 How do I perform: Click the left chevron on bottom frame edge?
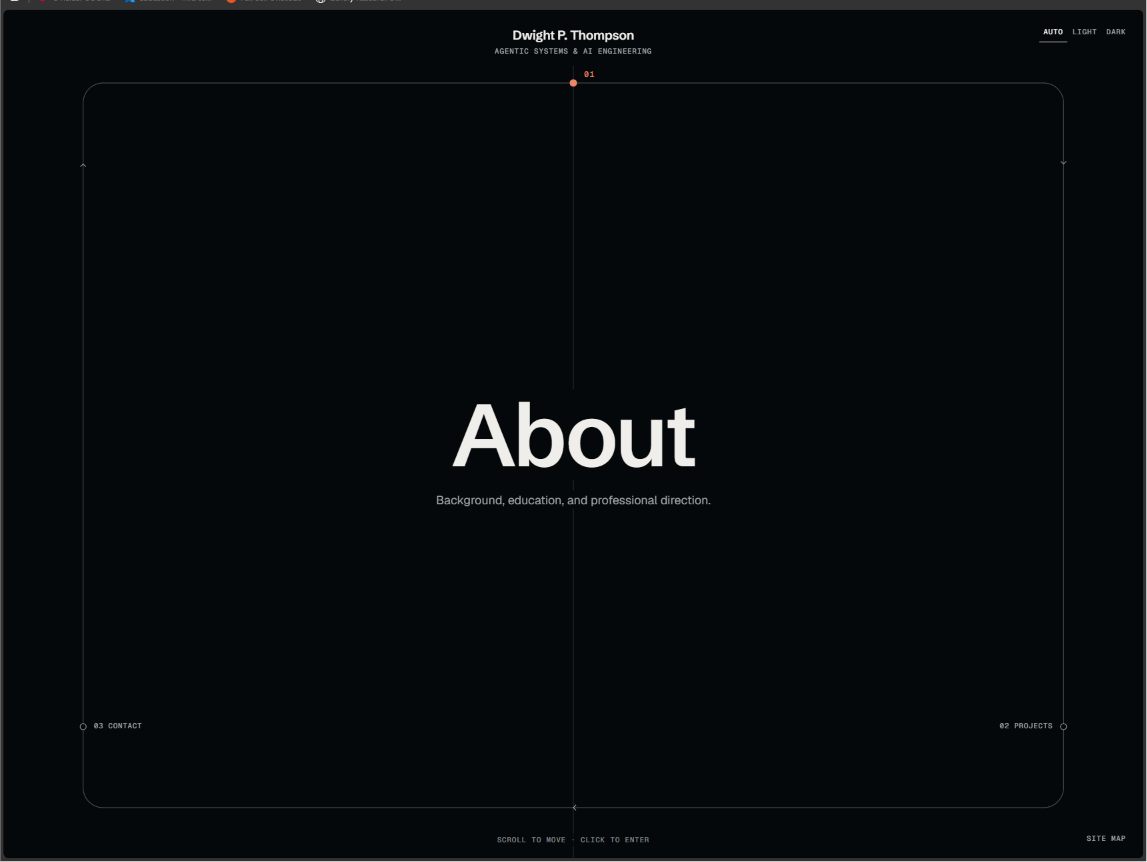tap(574, 808)
